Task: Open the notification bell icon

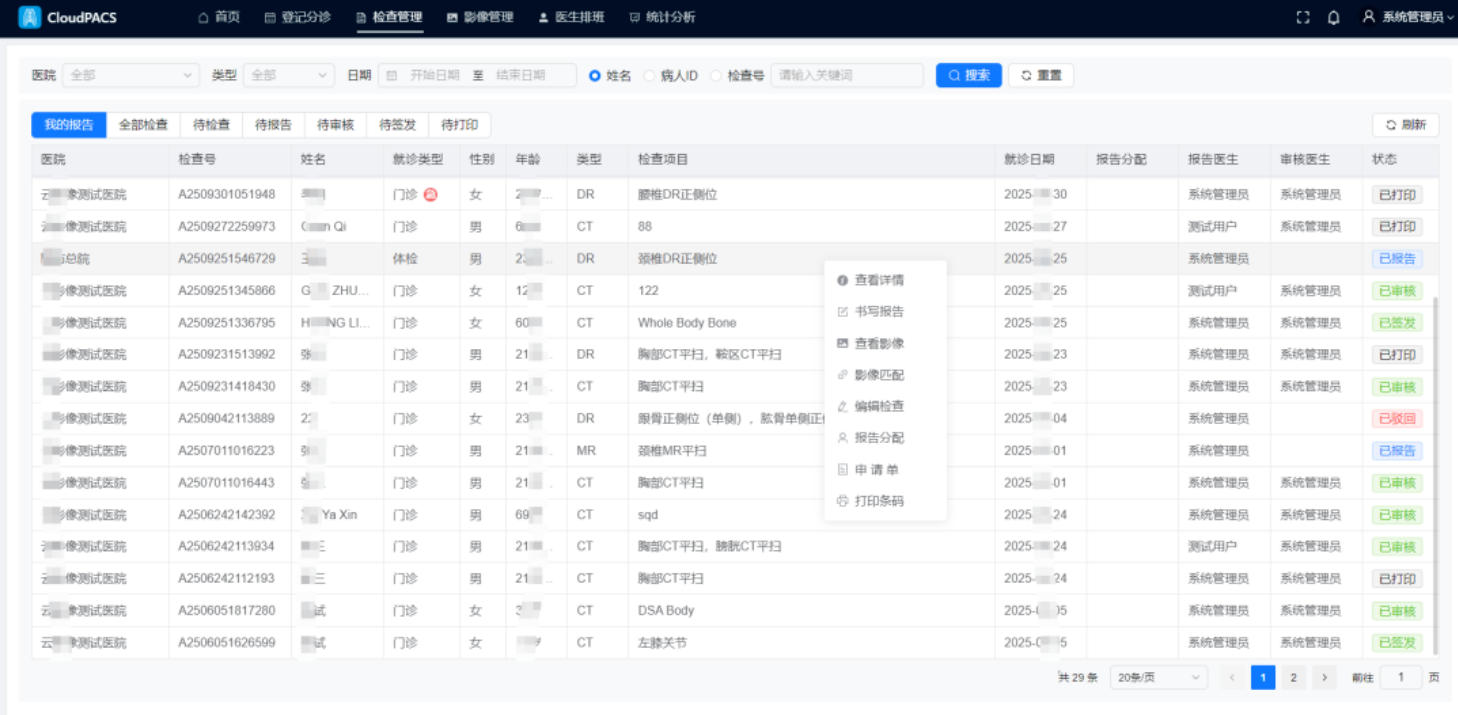Action: tap(1333, 17)
